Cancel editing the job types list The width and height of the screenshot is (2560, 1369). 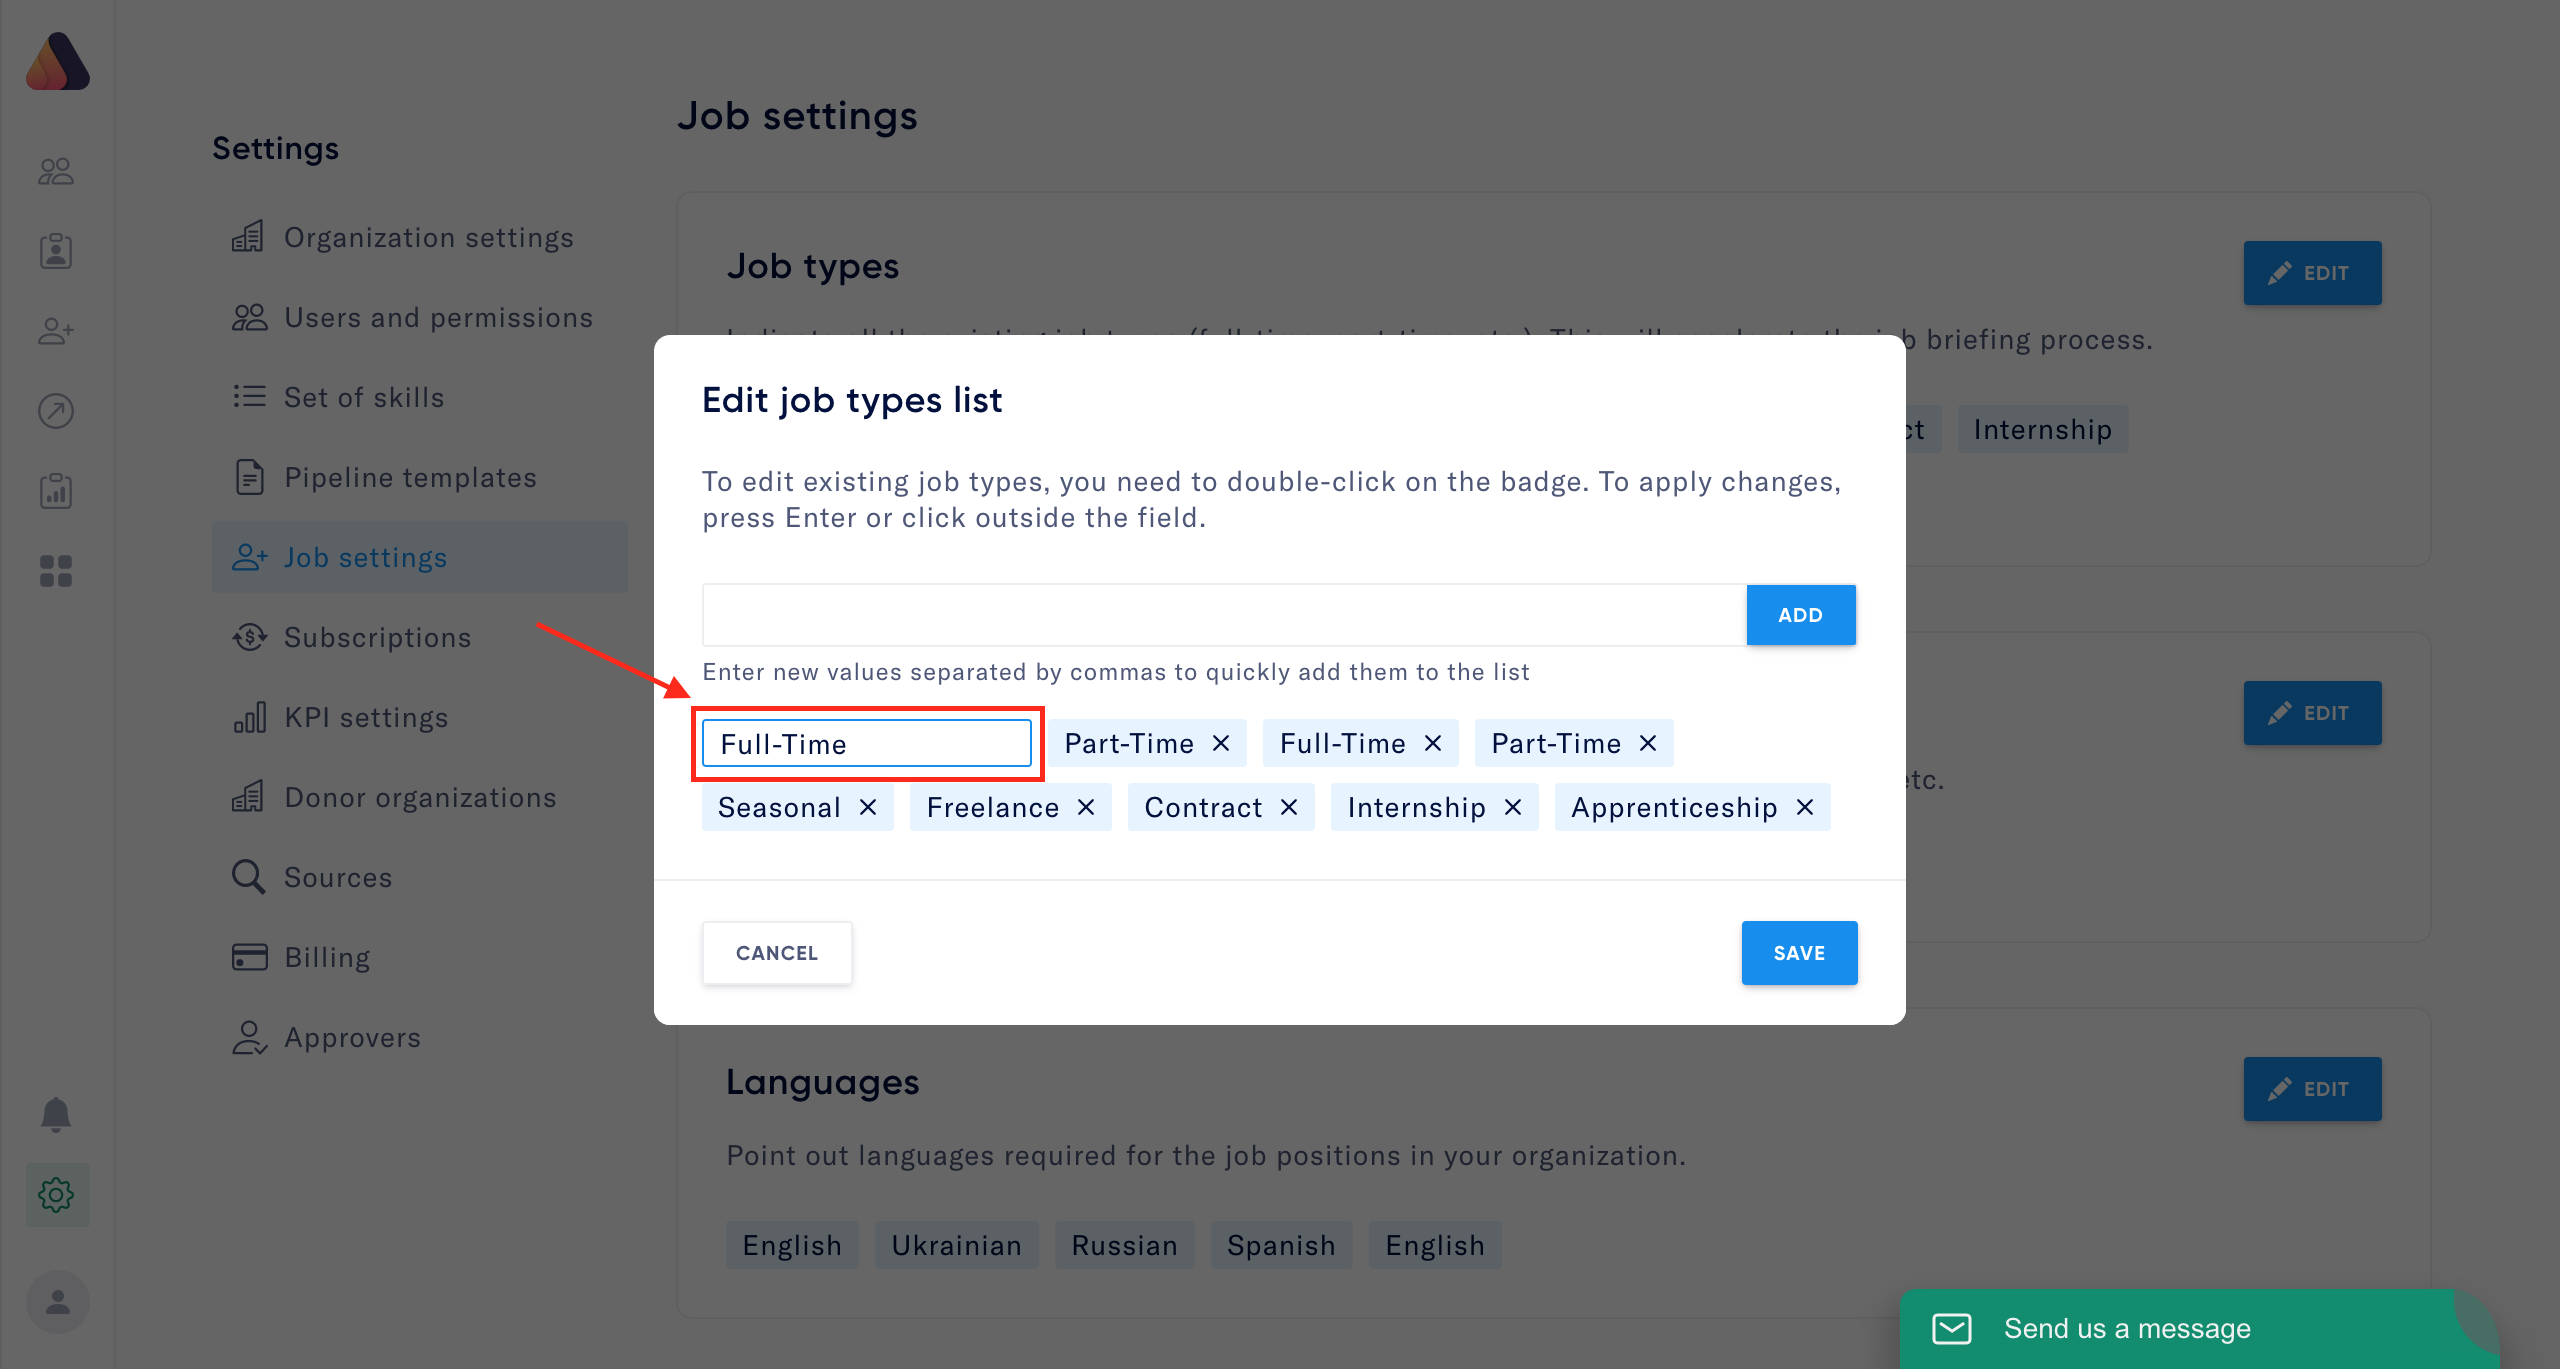click(x=777, y=953)
